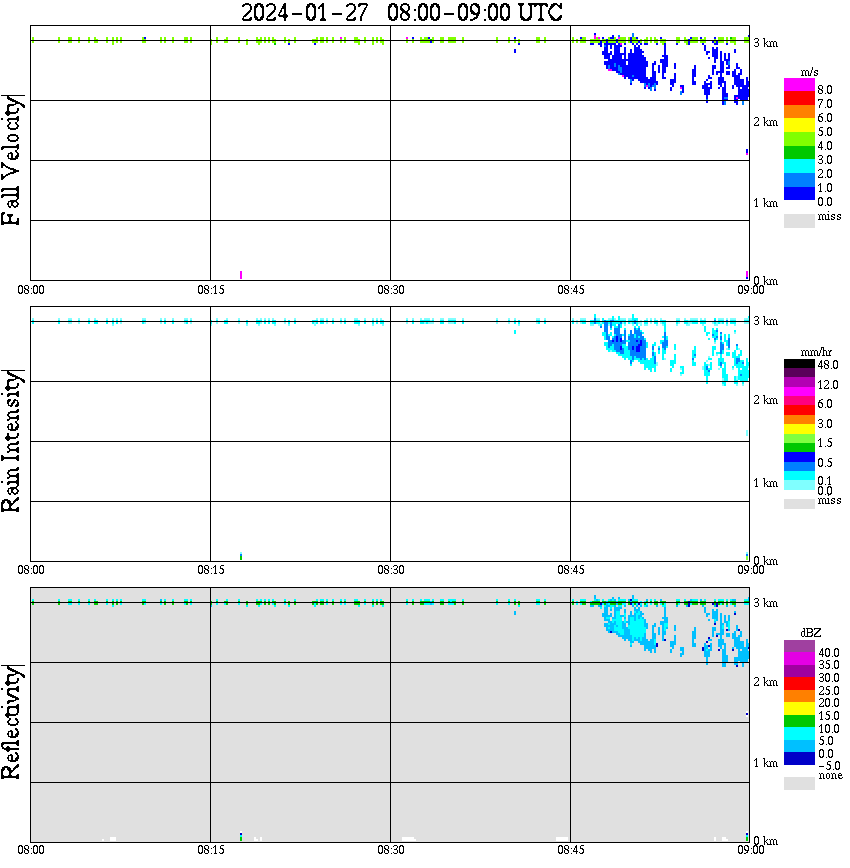Click the 'Reflectivity' axis label
This screenshot has width=850, height=868.
click(x=12, y=722)
